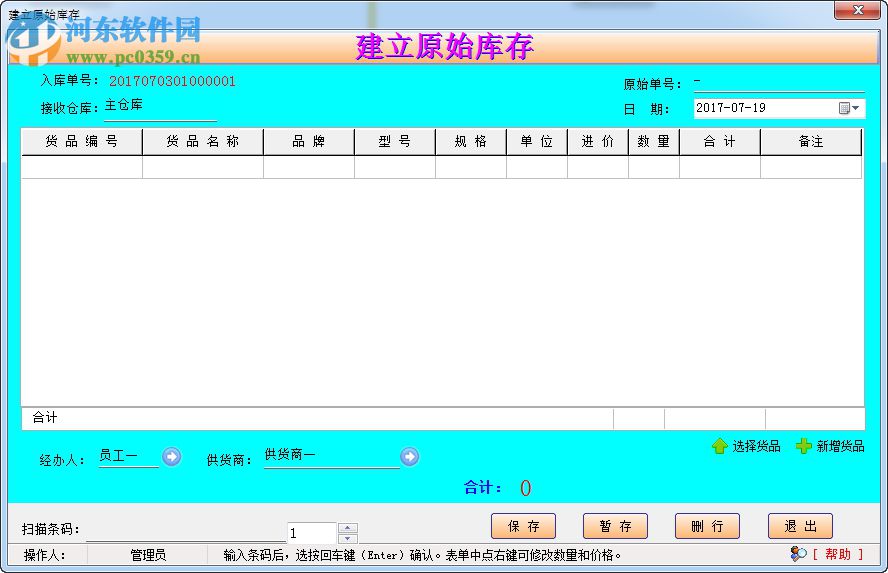Close the 建立原始库存 window
This screenshot has height=573, width=888.
pos(857,10)
